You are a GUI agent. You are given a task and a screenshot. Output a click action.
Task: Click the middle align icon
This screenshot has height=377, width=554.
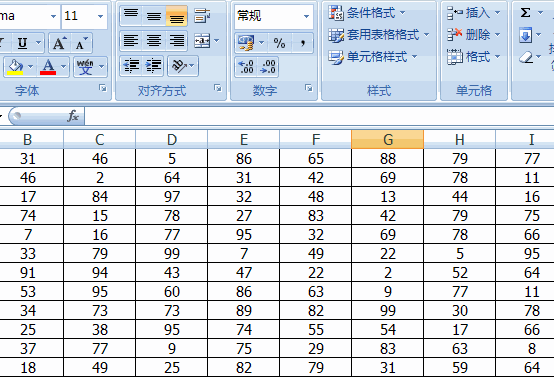154,16
